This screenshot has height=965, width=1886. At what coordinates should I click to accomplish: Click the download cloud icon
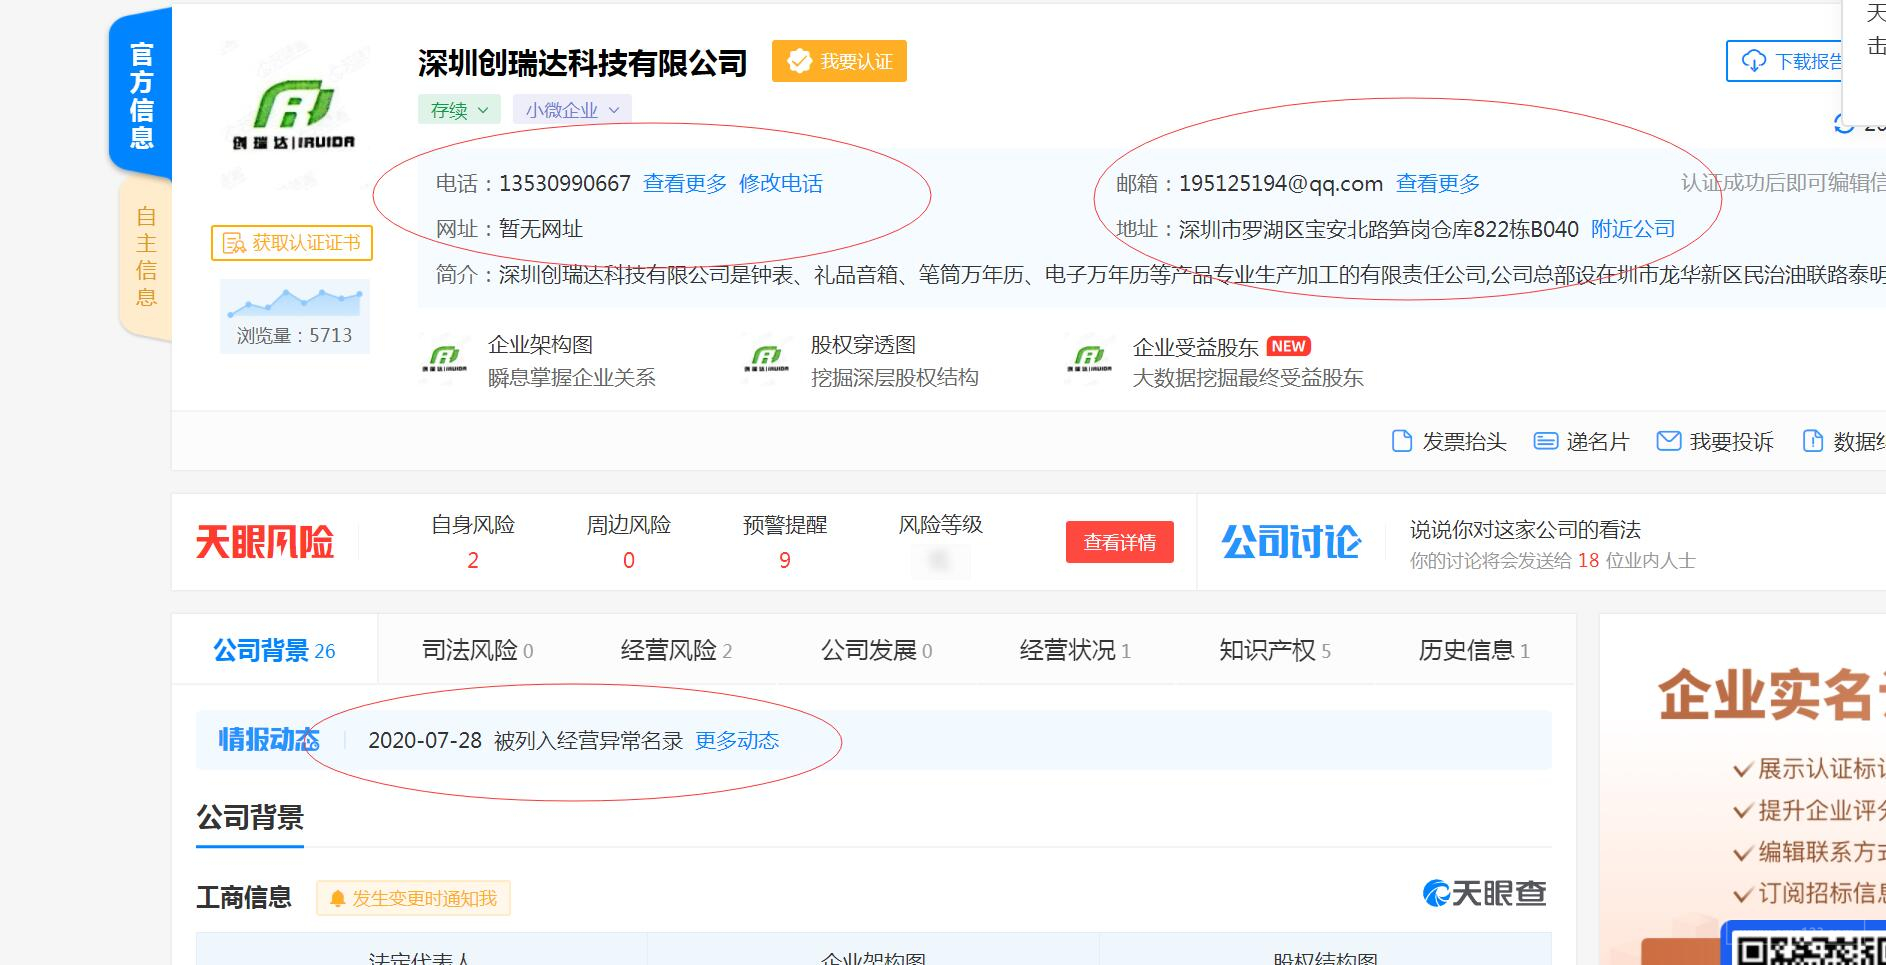1754,61
